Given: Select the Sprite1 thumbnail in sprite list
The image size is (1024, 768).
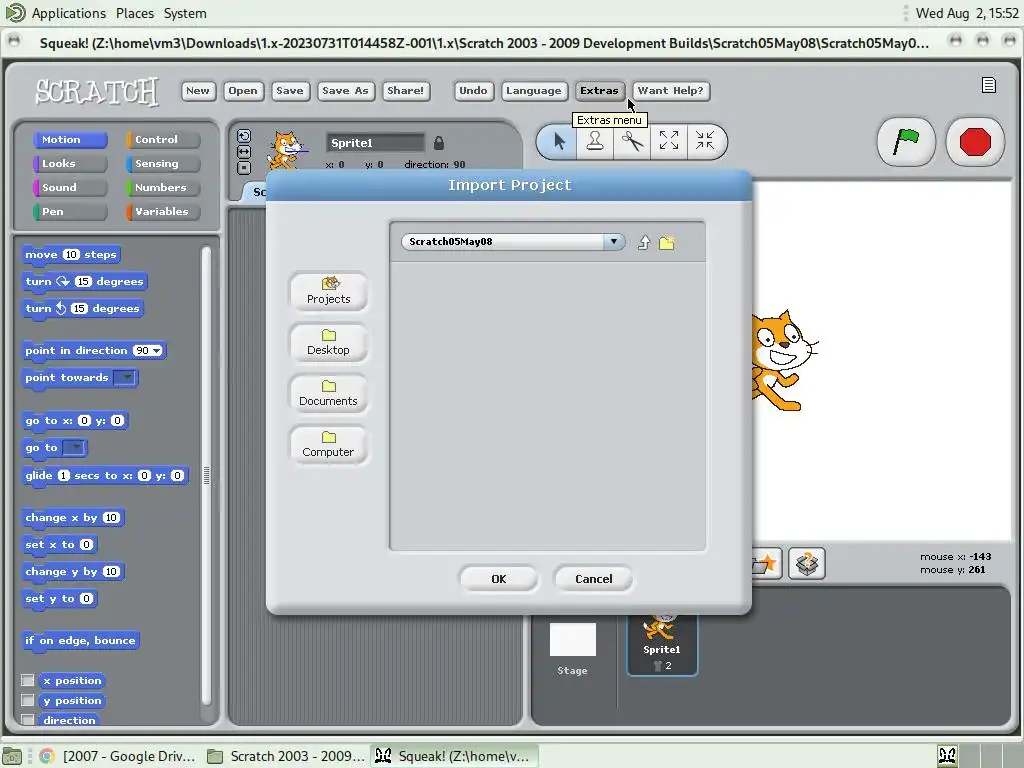Looking at the screenshot, I should click(x=662, y=645).
